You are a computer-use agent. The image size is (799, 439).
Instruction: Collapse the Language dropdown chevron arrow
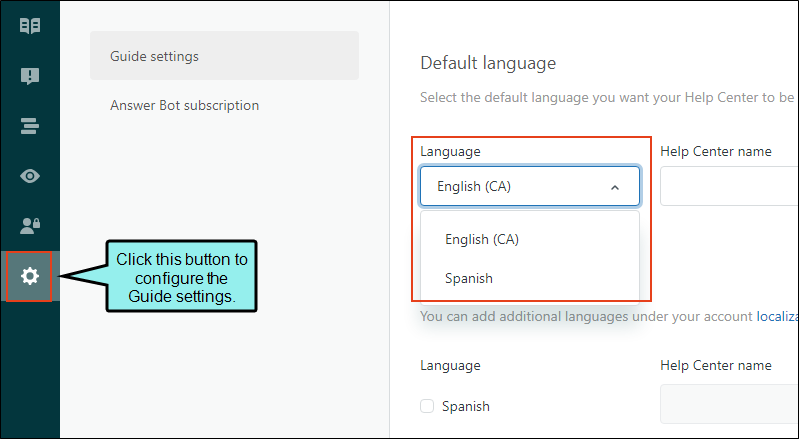coord(615,187)
